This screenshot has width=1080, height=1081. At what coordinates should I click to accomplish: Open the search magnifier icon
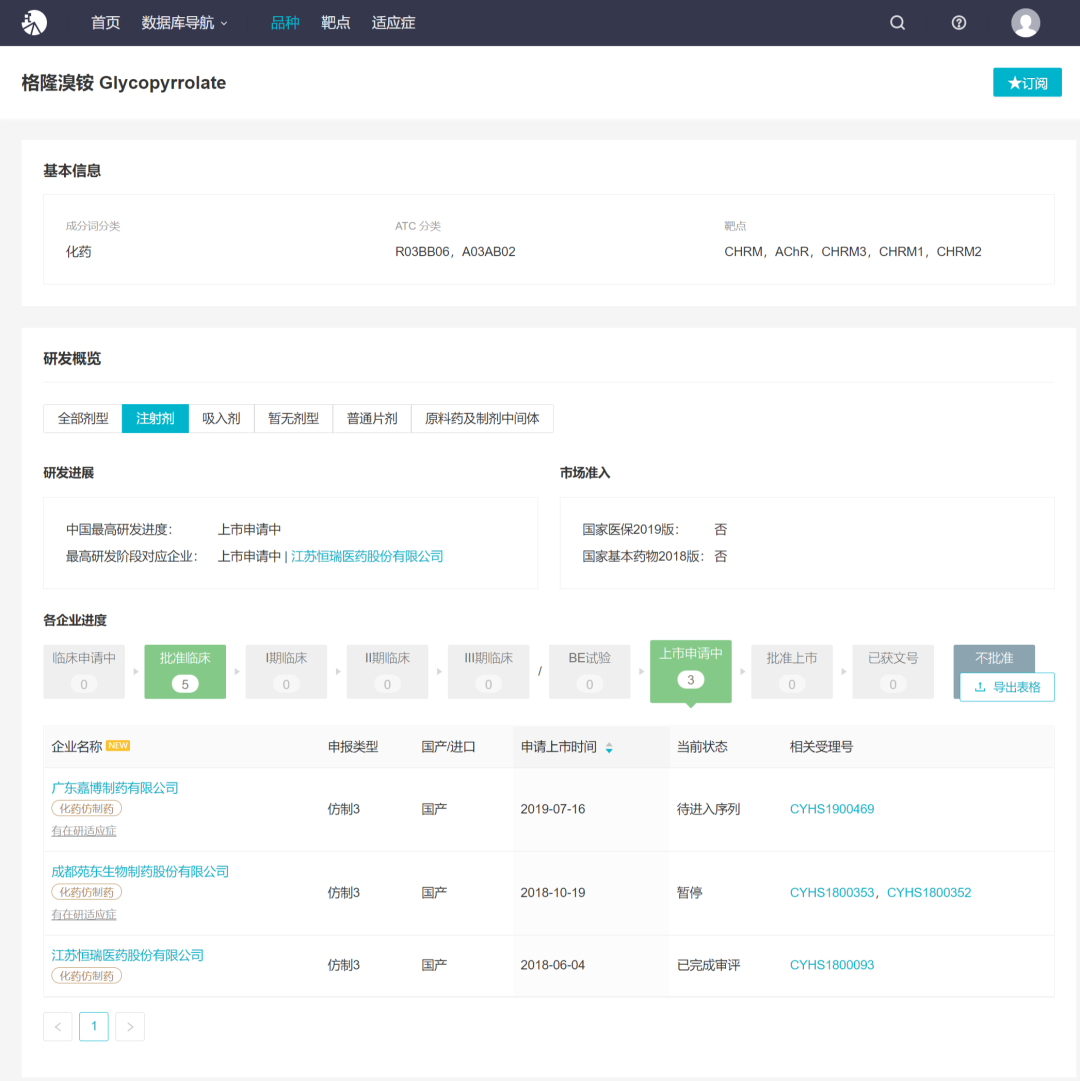tap(897, 23)
